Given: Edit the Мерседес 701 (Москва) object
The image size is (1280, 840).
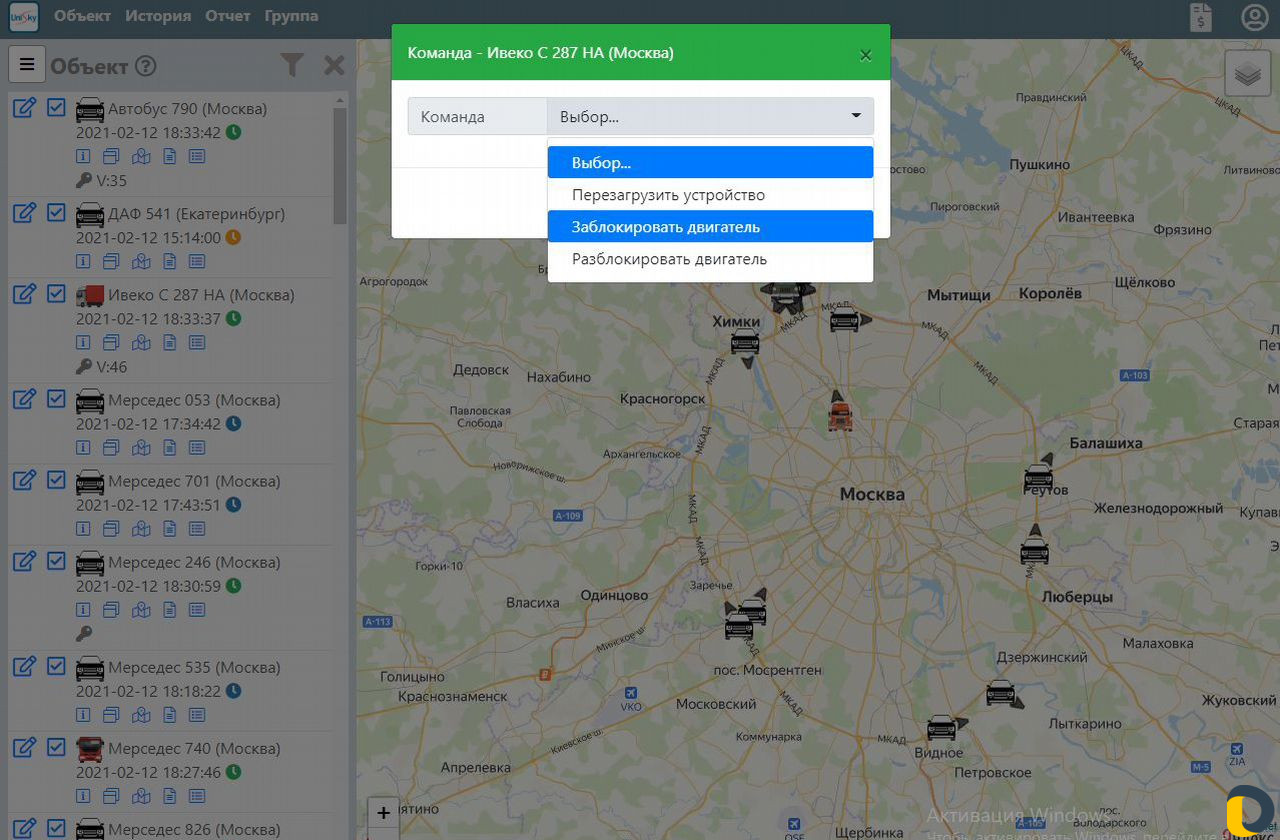Looking at the screenshot, I should click(25, 480).
